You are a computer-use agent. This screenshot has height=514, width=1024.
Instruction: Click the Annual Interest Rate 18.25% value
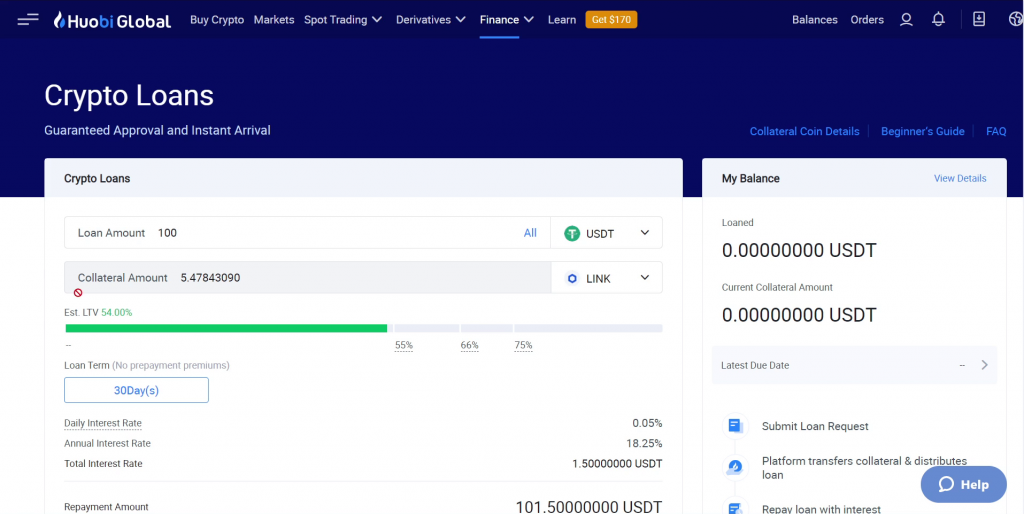tap(644, 443)
